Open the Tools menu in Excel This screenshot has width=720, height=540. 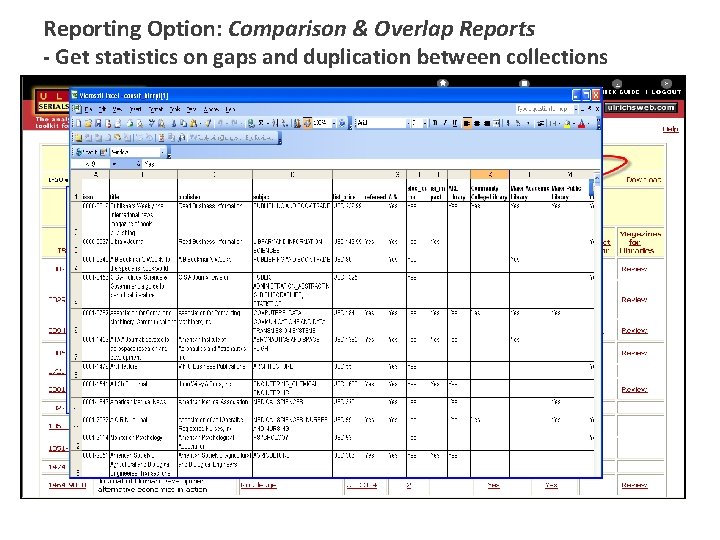click(x=175, y=109)
